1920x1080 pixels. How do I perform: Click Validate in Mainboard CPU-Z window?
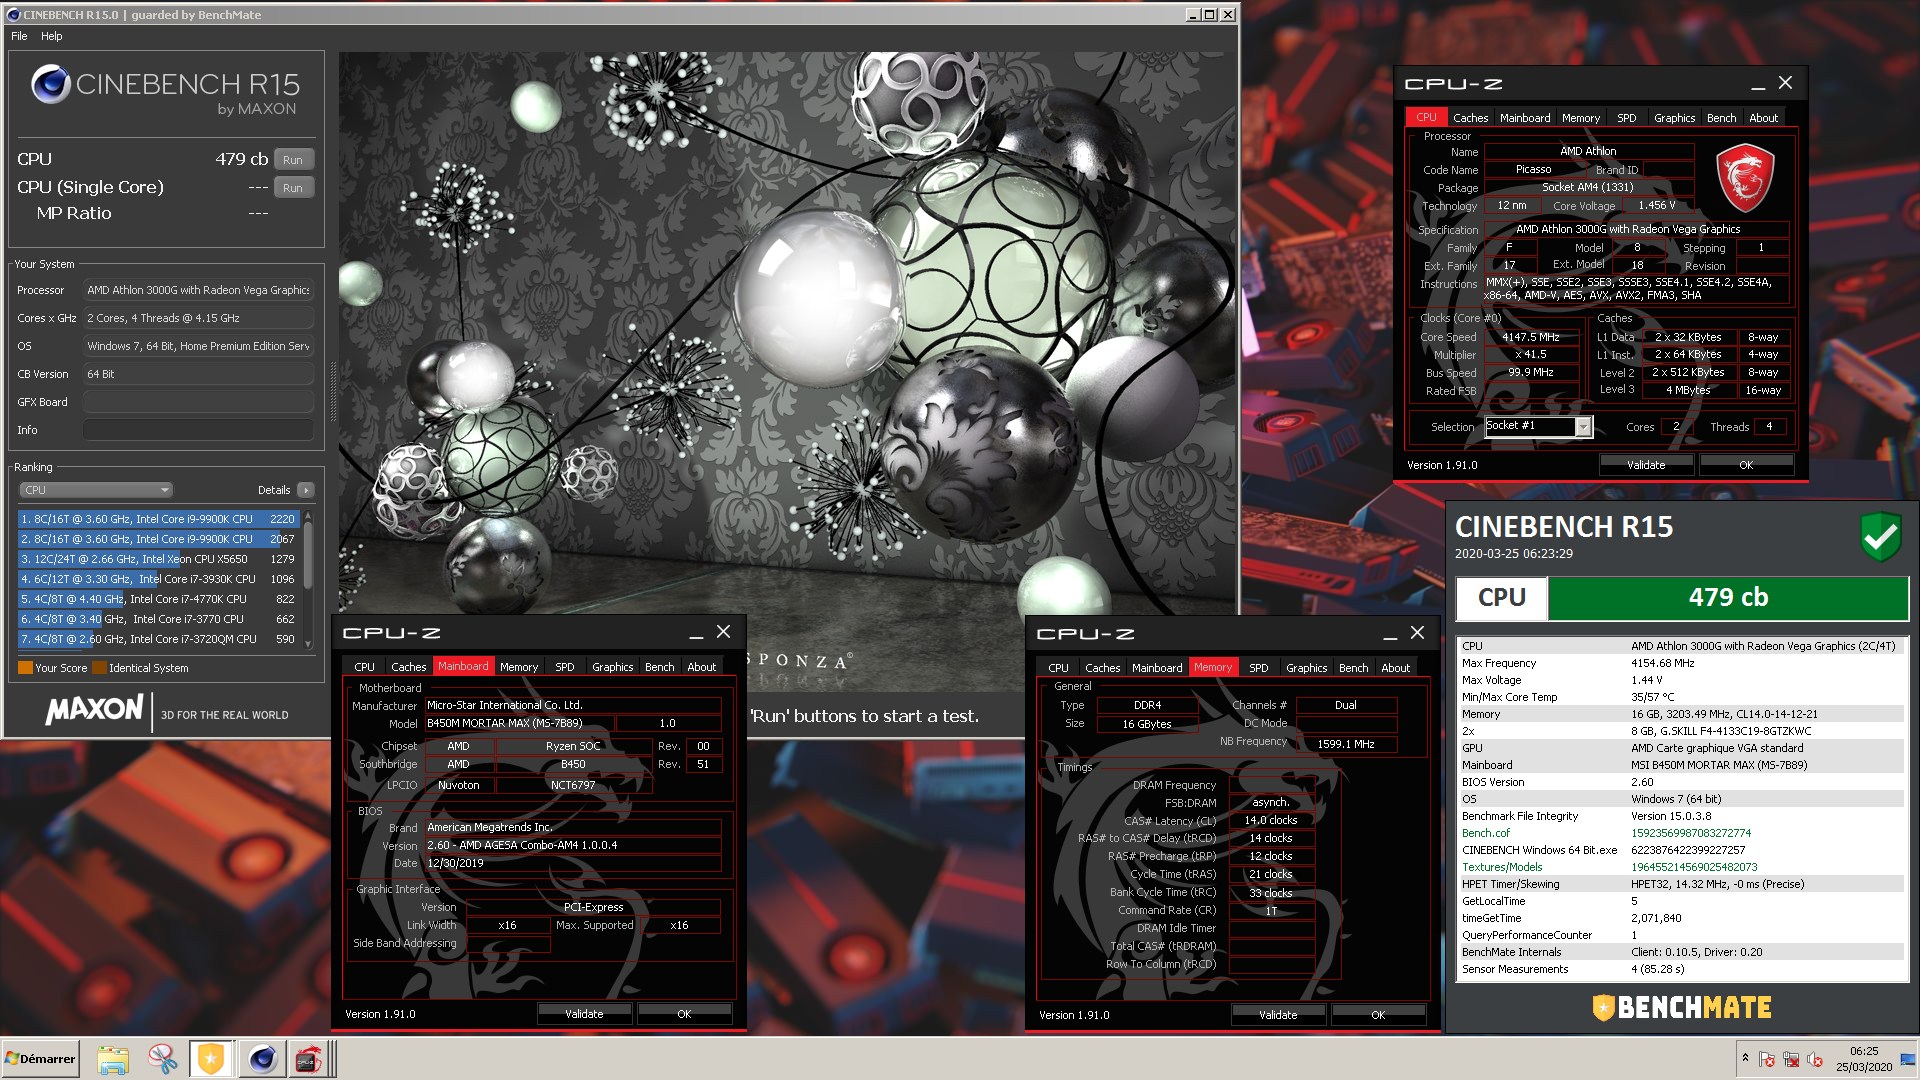tap(584, 1014)
